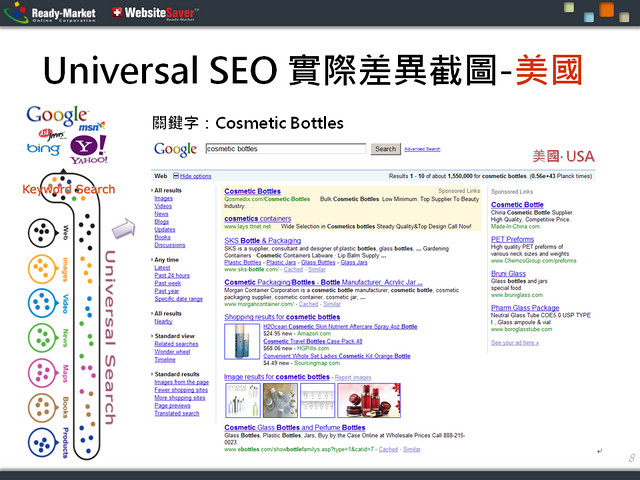Click the arrow pointing to search results
This screenshot has width=640, height=480.
click(x=124, y=229)
